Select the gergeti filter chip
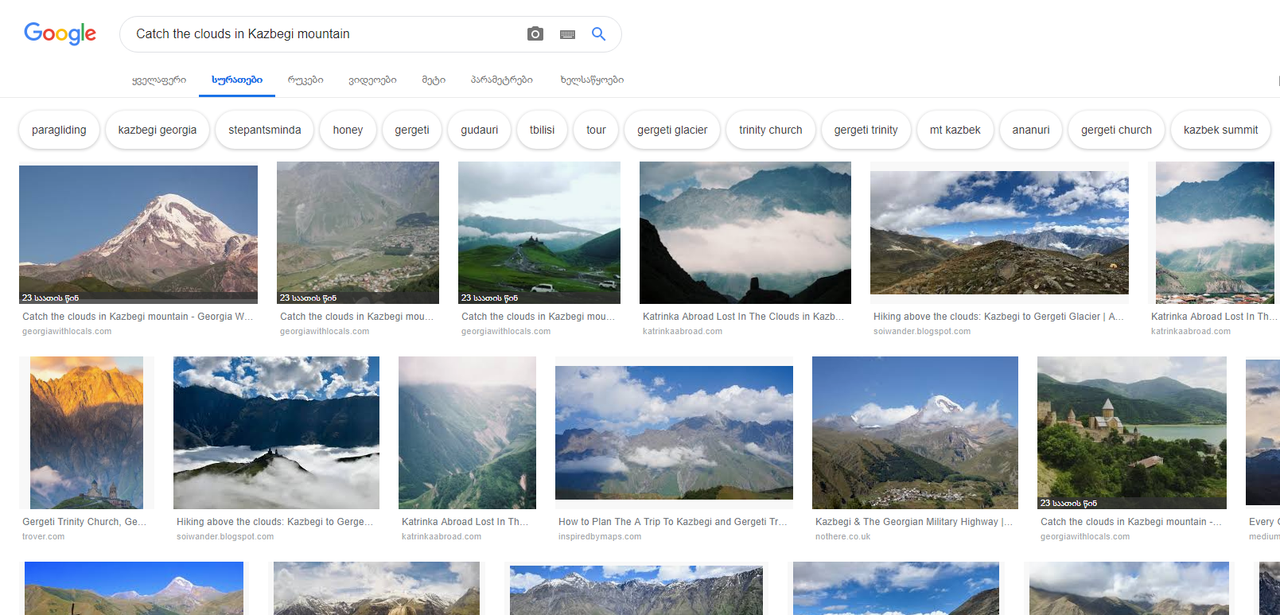 [412, 130]
